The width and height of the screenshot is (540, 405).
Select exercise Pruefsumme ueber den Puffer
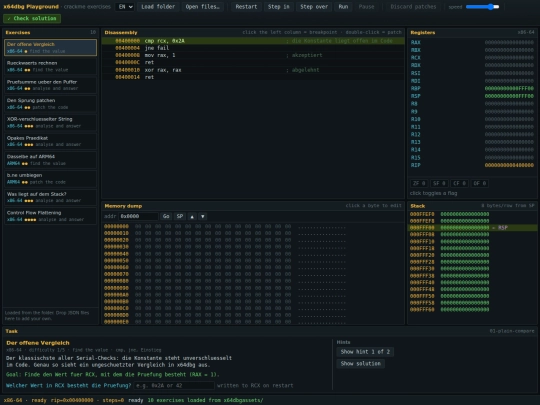[50, 85]
